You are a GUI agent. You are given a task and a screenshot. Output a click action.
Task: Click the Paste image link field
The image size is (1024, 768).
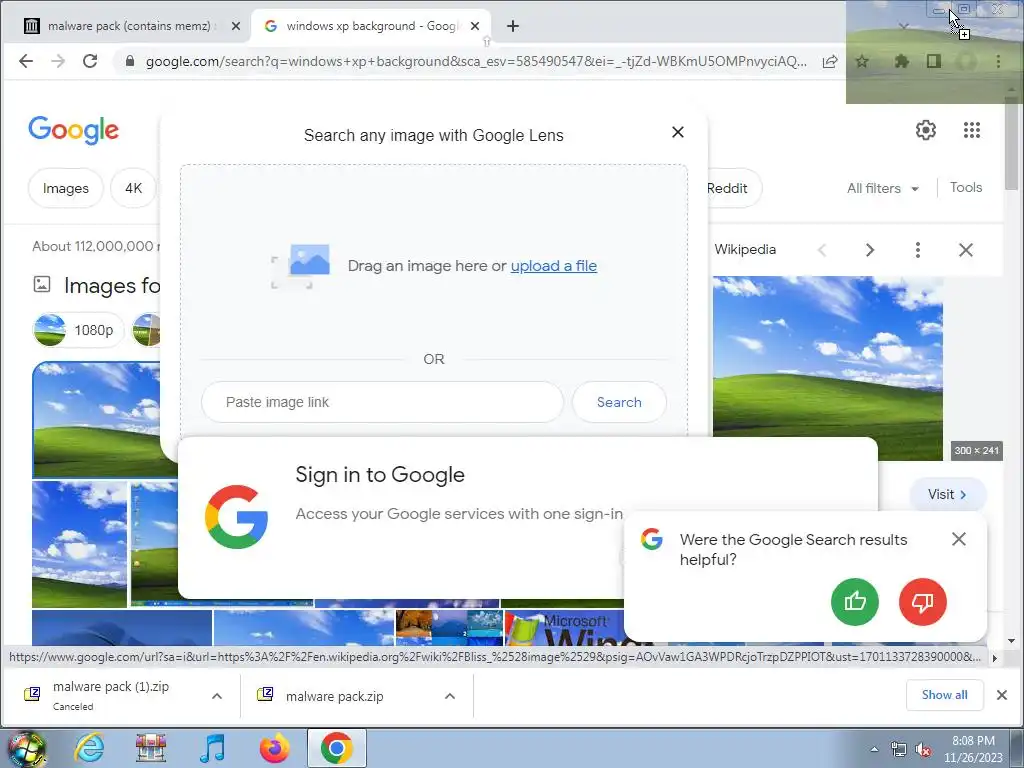tap(382, 402)
